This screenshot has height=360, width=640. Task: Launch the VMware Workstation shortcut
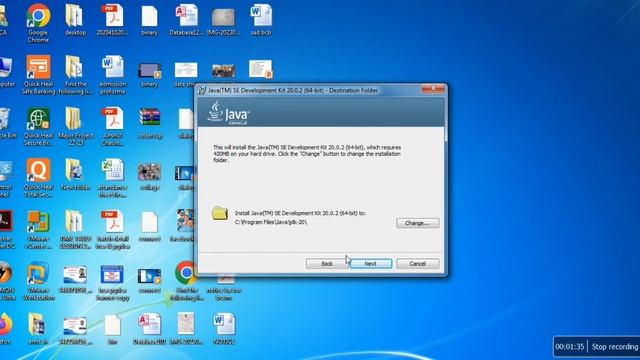pos(38,282)
